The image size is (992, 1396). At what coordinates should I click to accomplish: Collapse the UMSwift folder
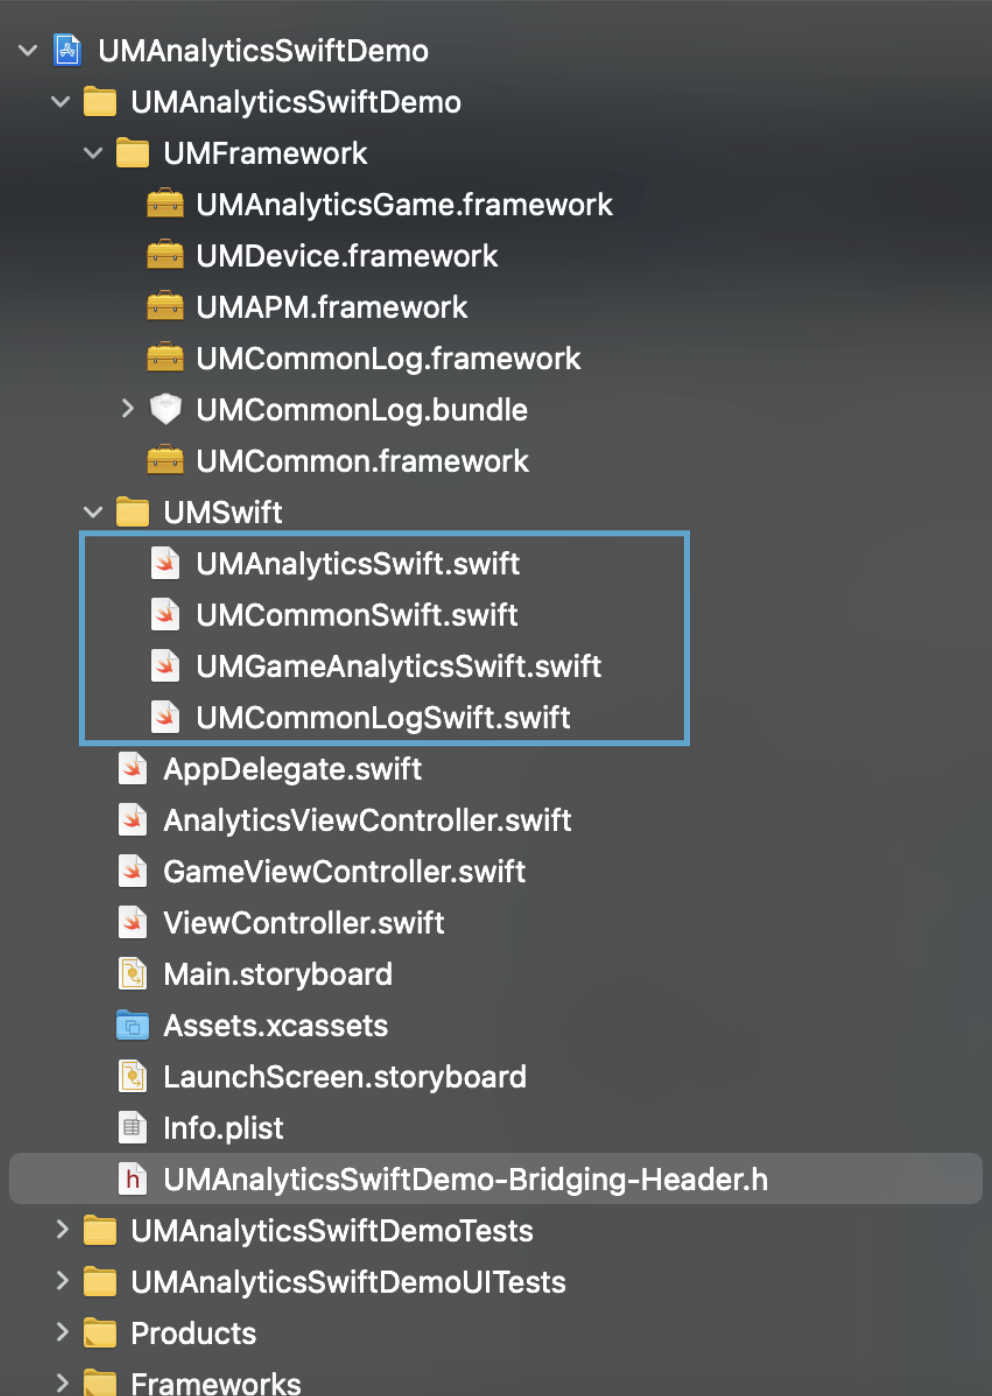(x=93, y=512)
